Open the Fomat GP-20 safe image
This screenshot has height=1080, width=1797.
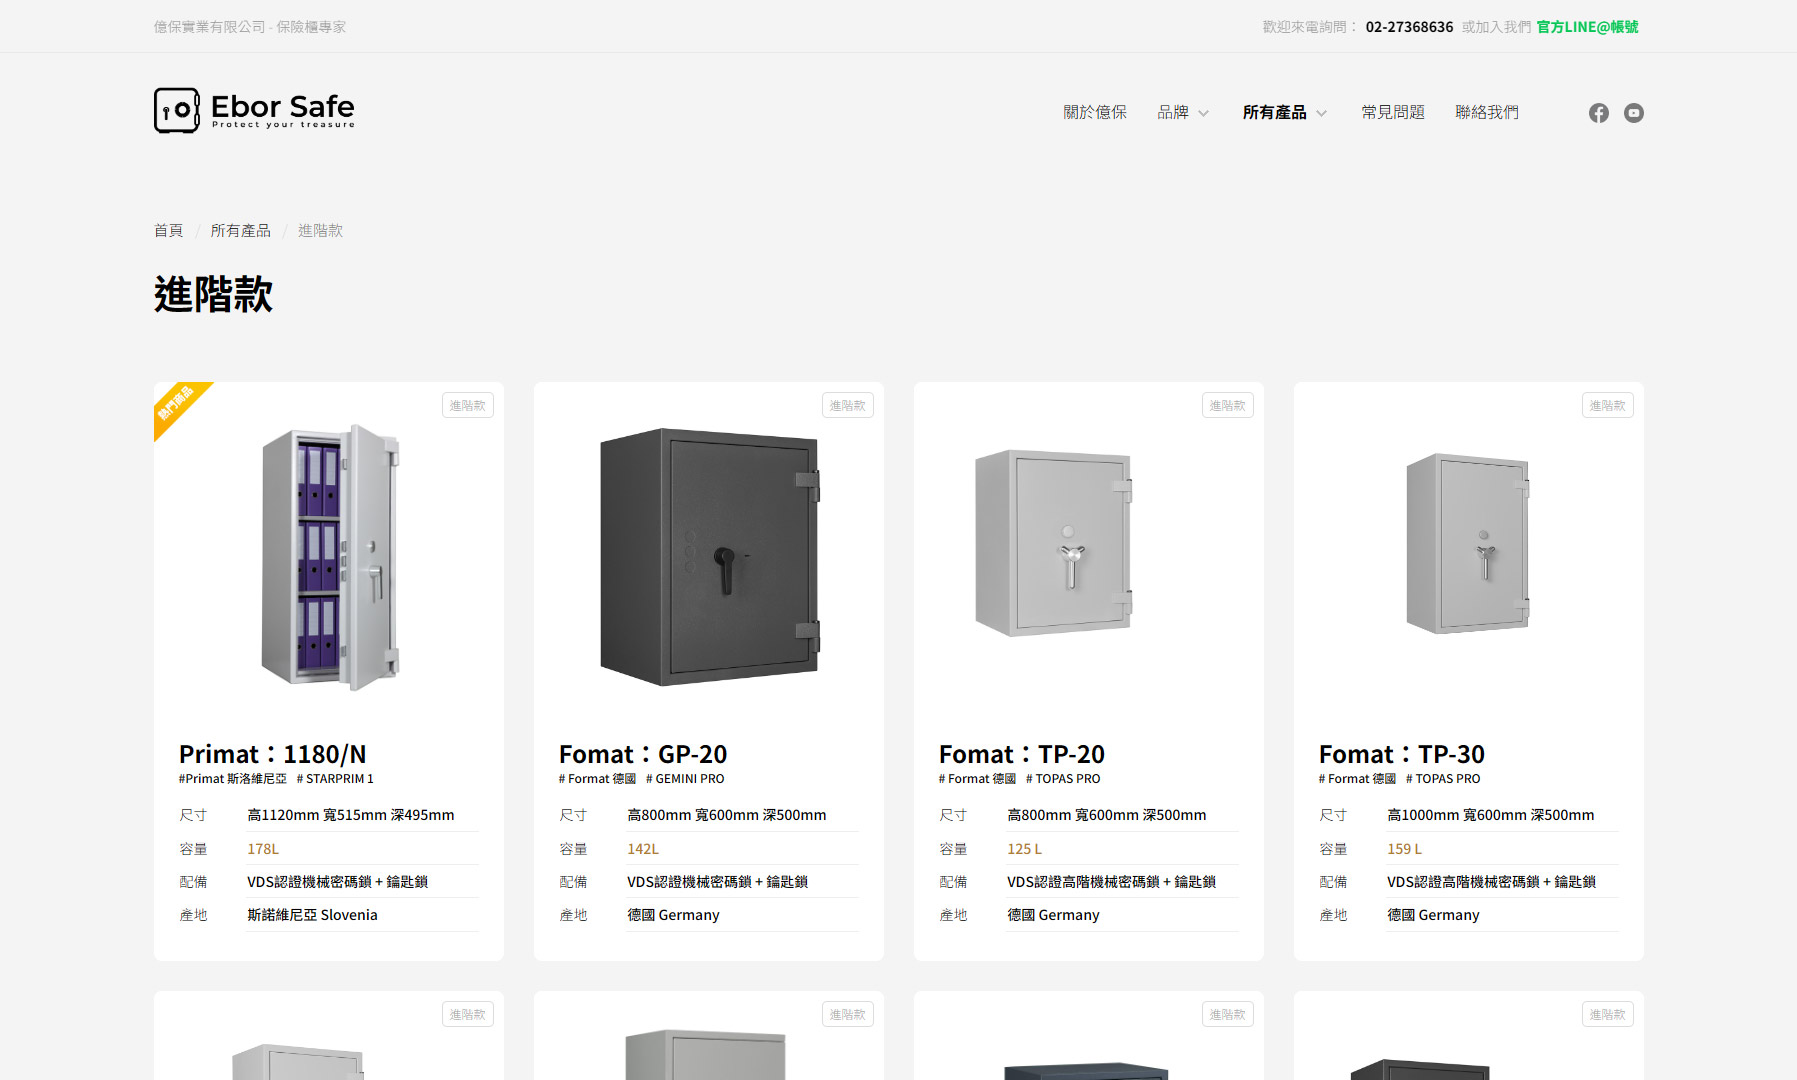[x=709, y=557]
